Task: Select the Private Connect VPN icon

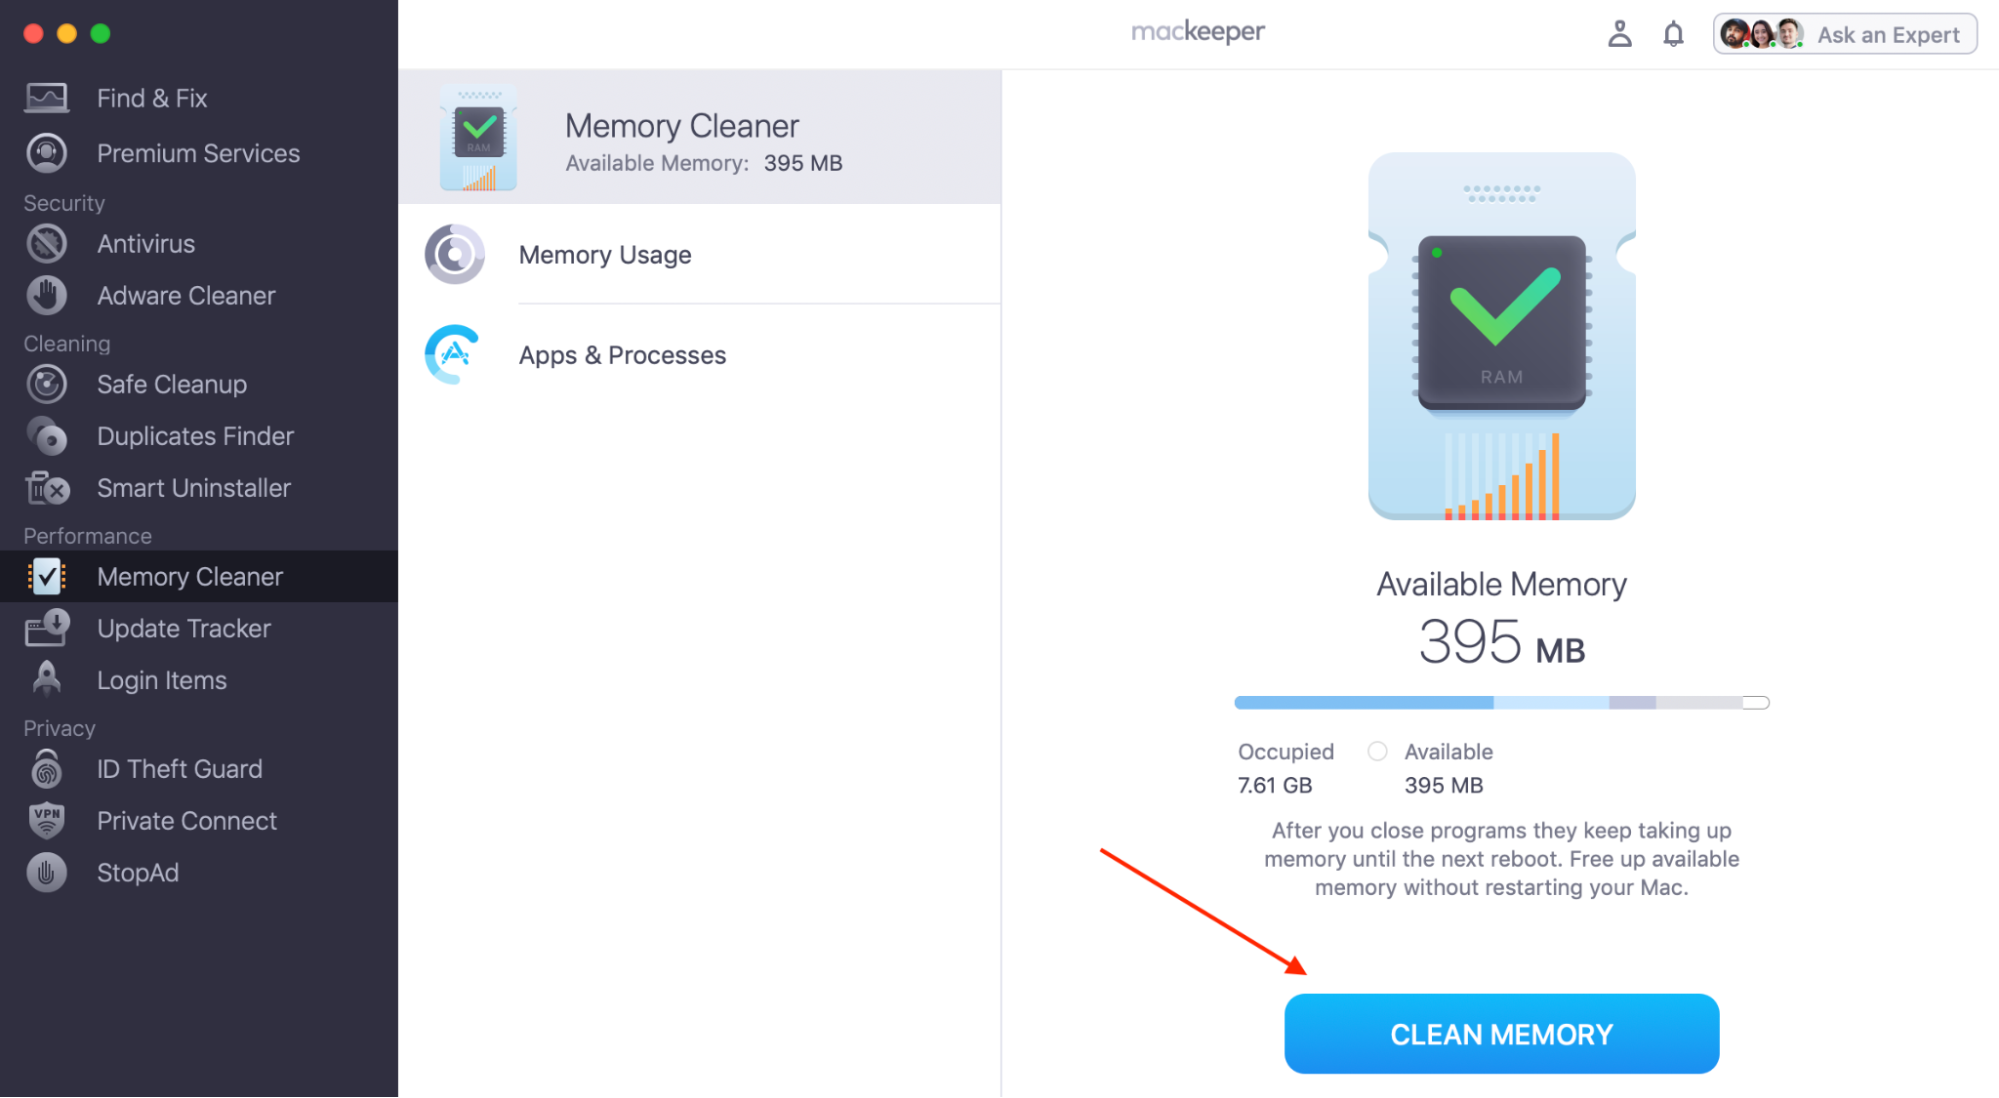Action: 47,821
